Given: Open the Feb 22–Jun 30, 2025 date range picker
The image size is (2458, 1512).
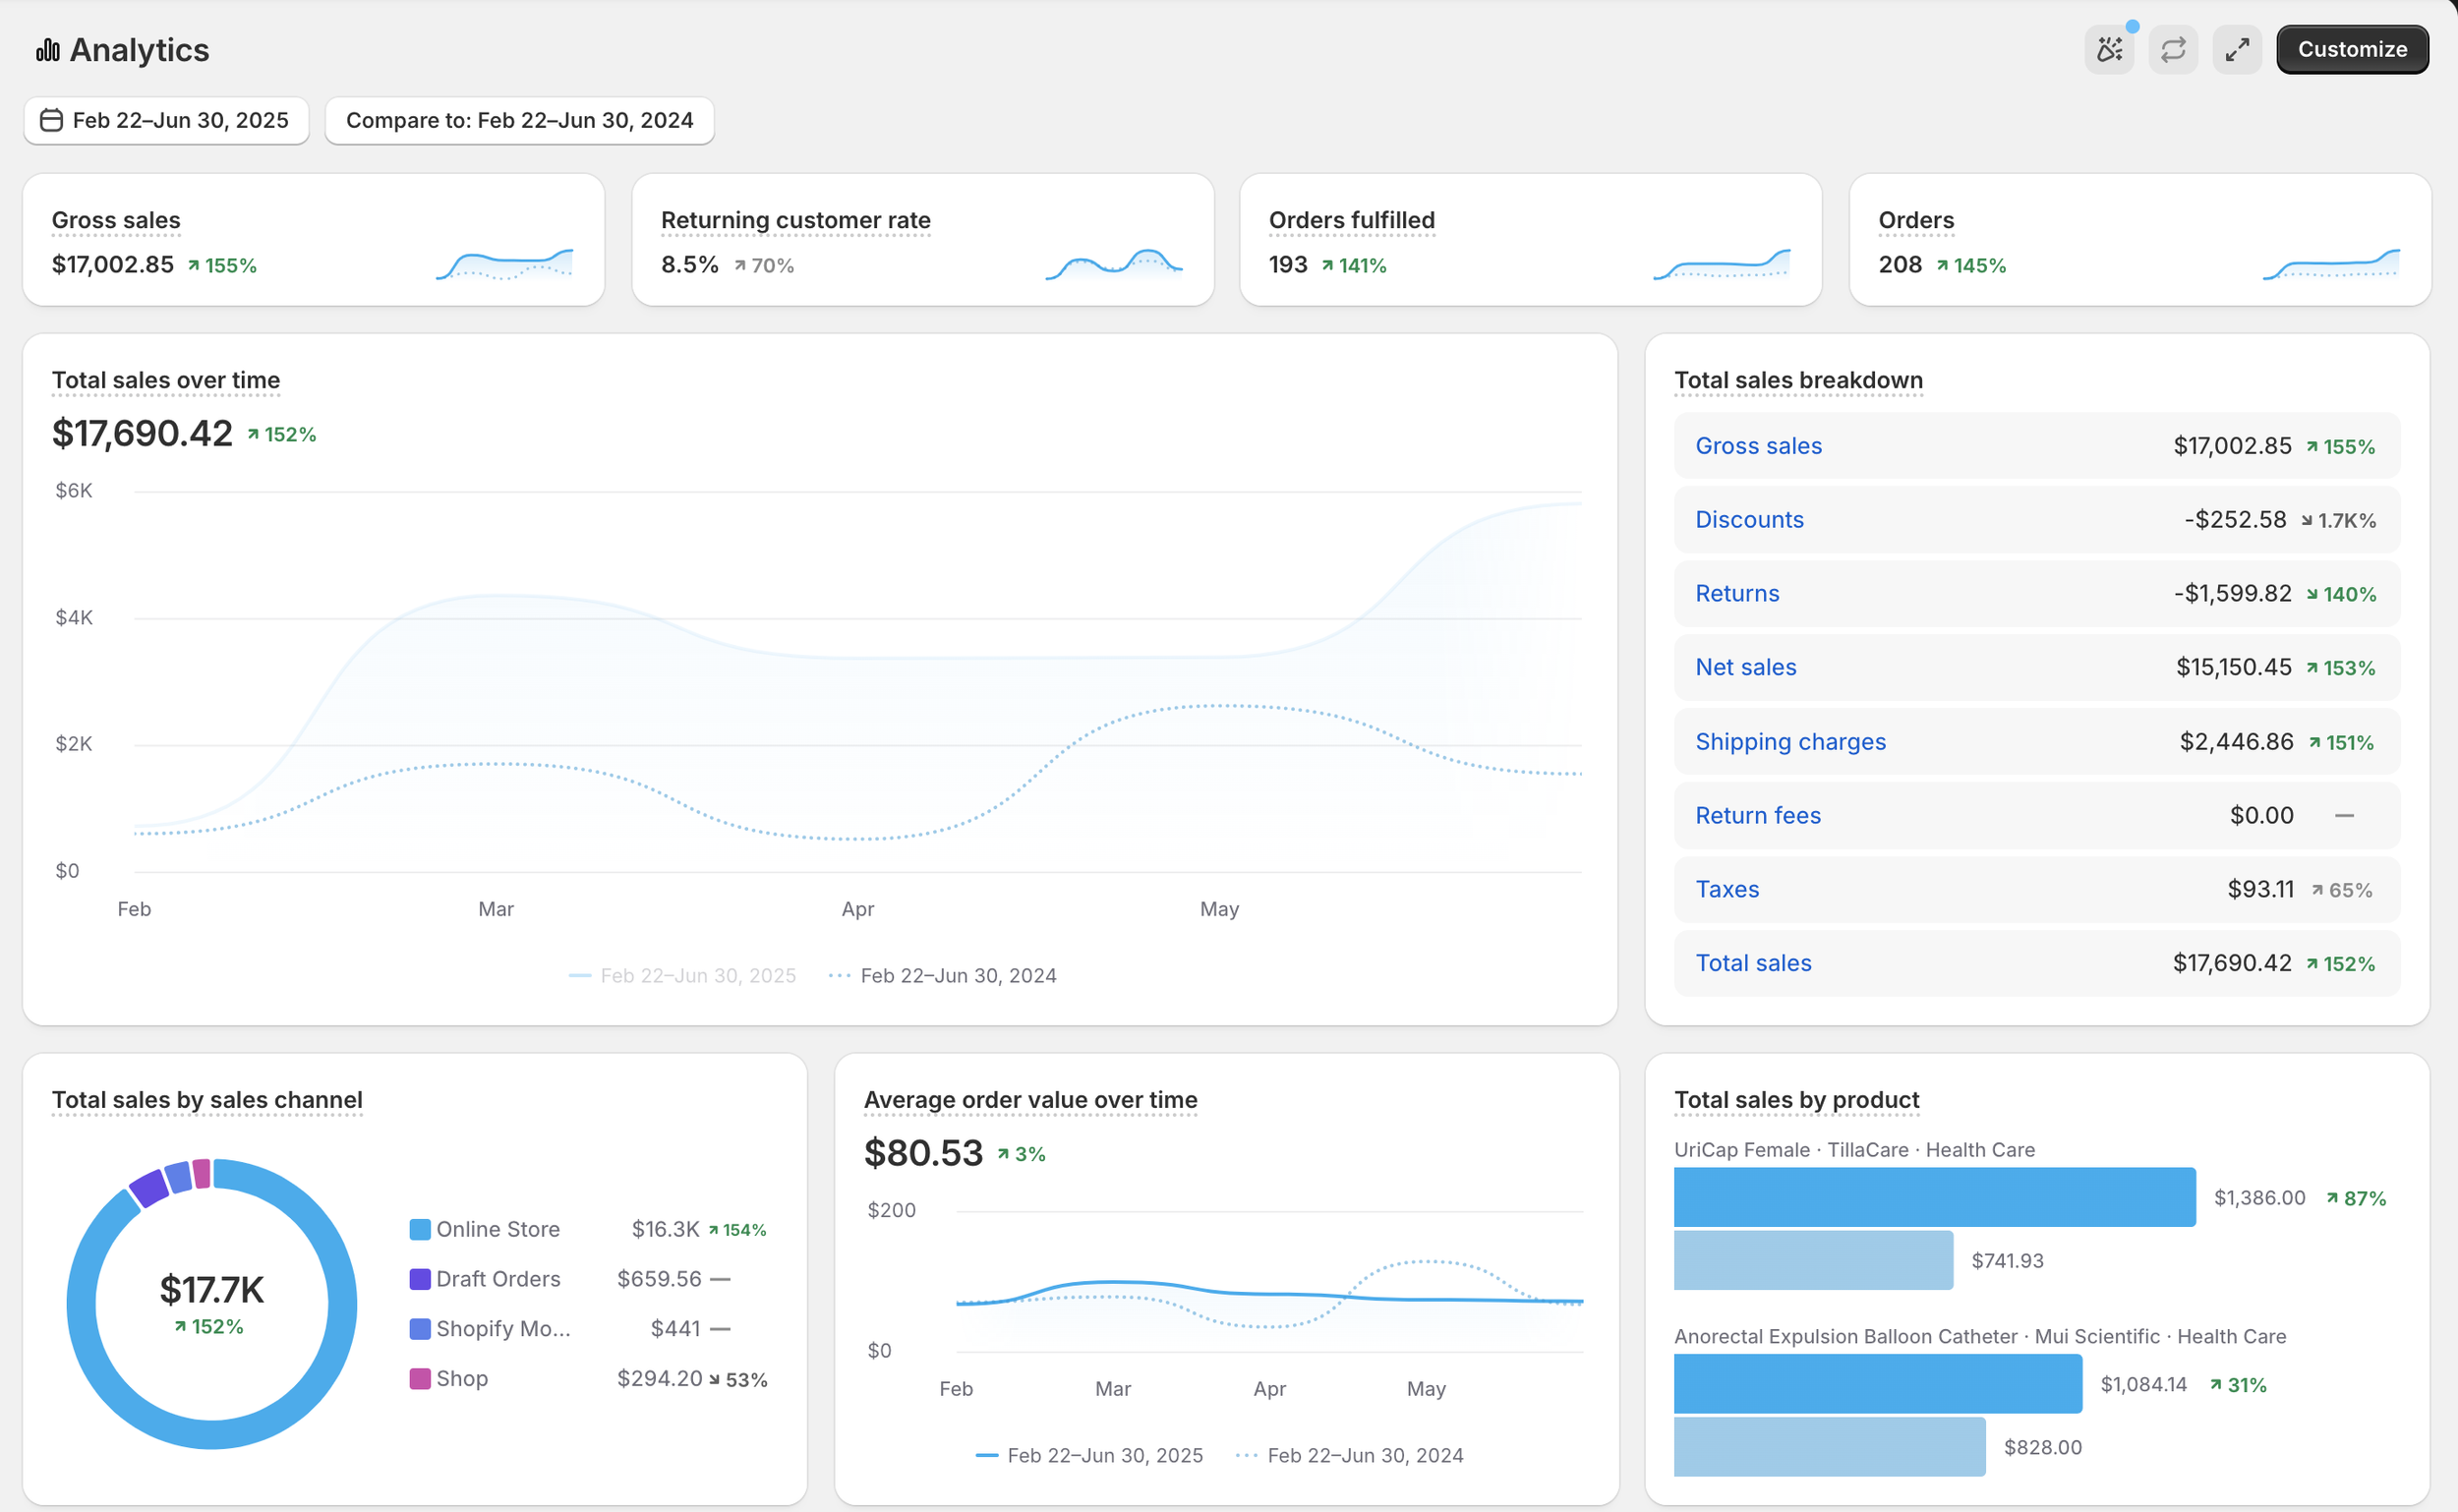Looking at the screenshot, I should tap(167, 121).
